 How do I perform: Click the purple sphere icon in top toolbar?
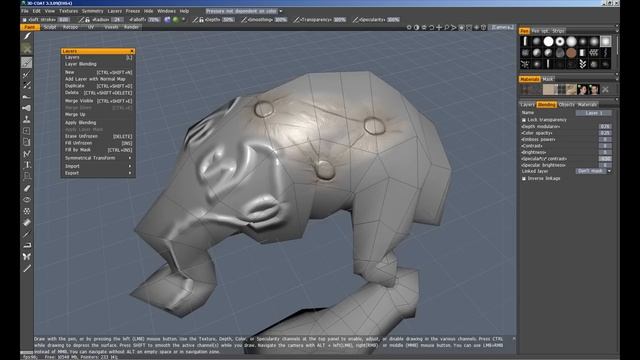pyautogui.click(x=167, y=20)
